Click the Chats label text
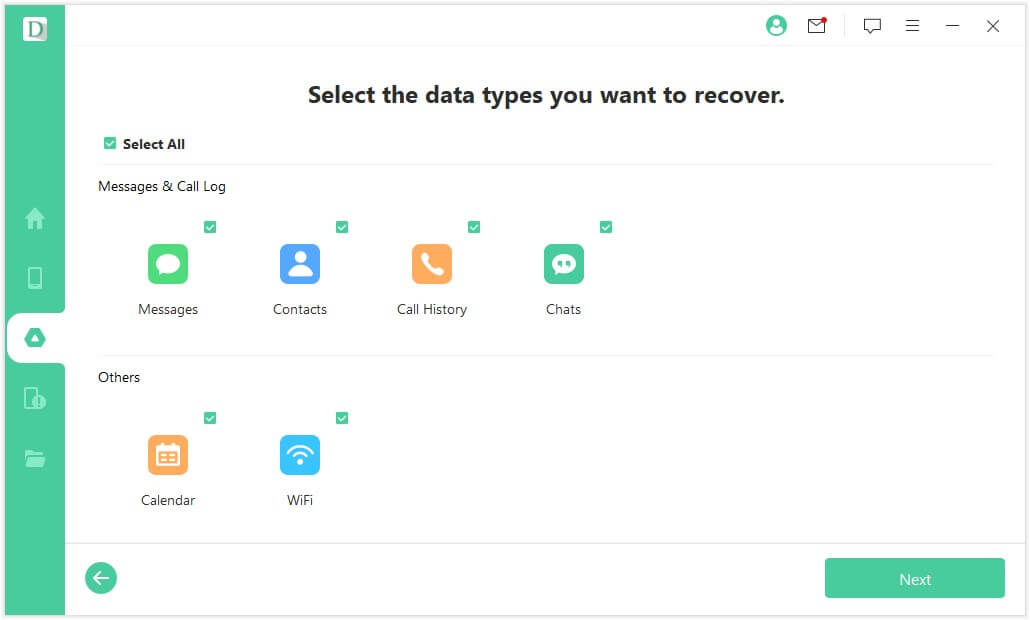The width and height of the screenshot is (1030, 620). point(564,309)
